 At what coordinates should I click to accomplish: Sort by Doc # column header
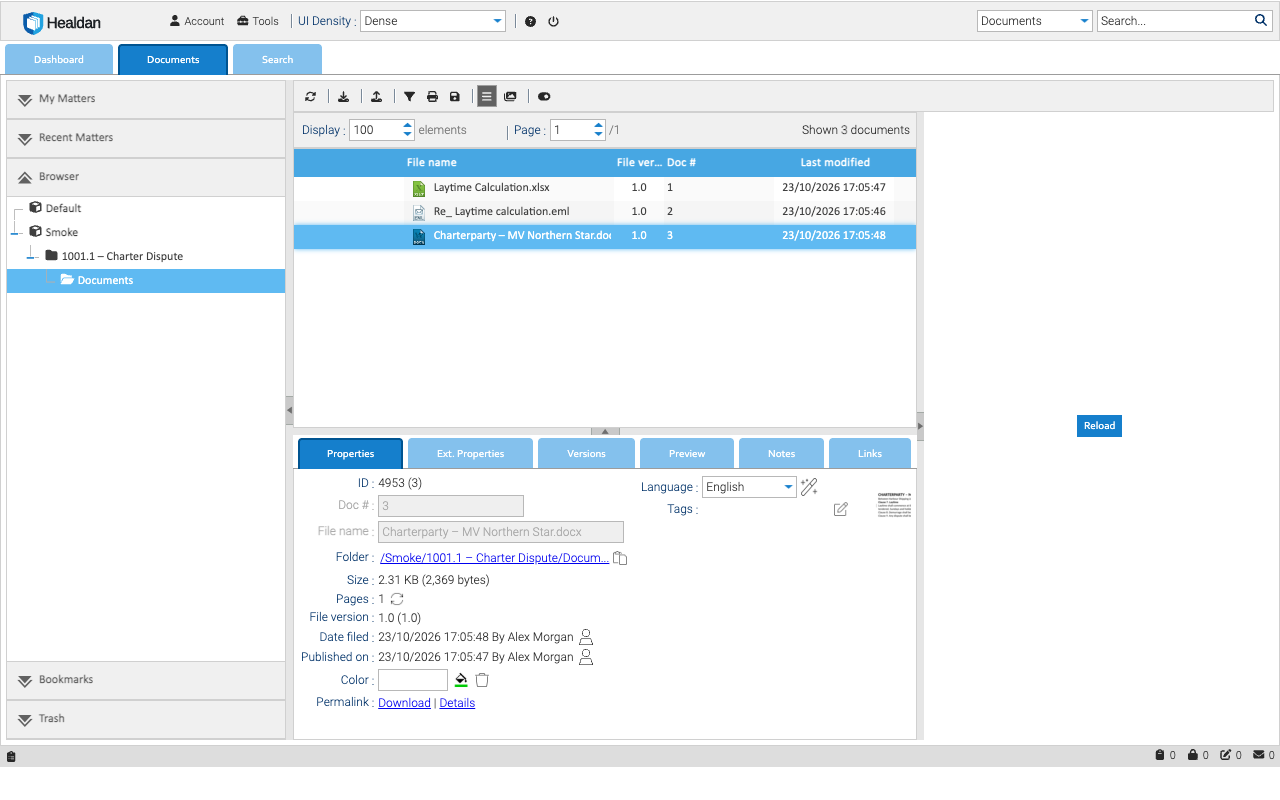tap(681, 162)
